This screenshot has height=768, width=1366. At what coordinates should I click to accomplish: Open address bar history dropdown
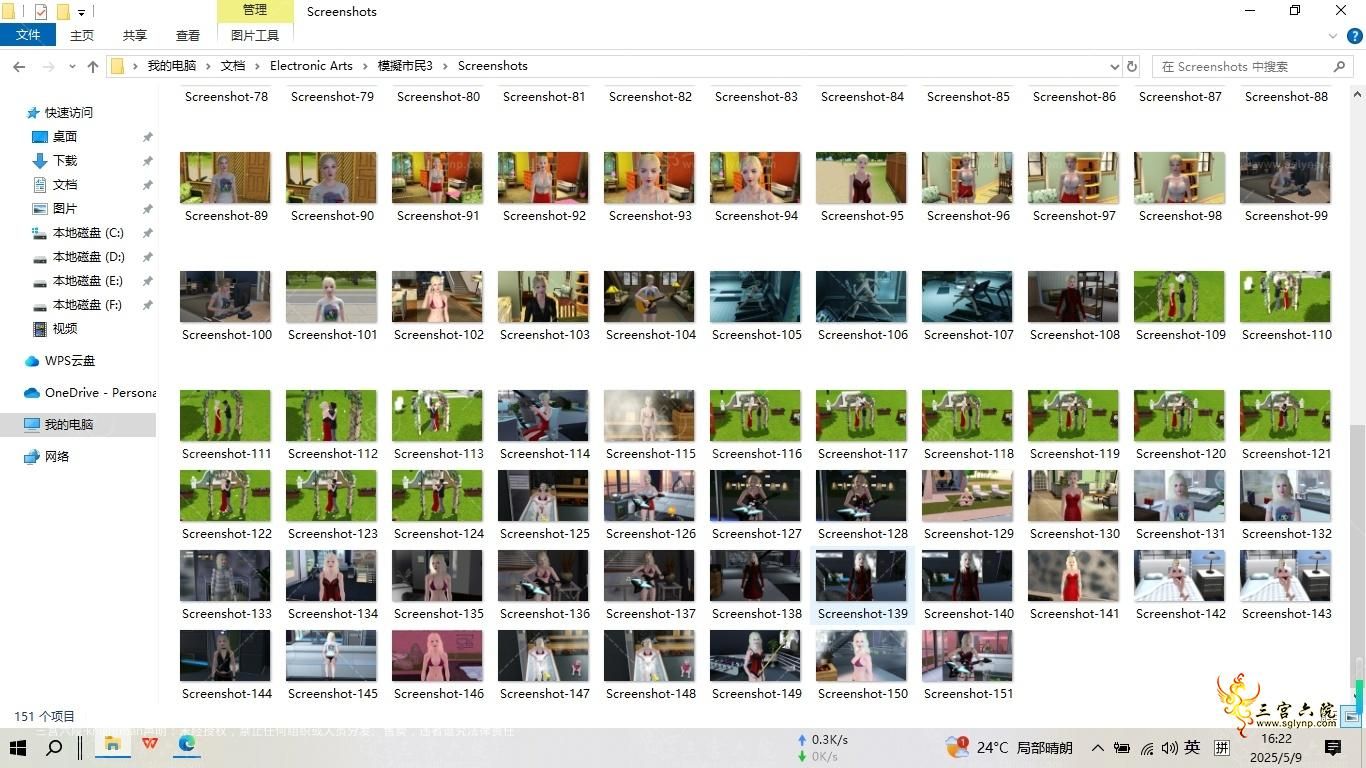point(1114,66)
